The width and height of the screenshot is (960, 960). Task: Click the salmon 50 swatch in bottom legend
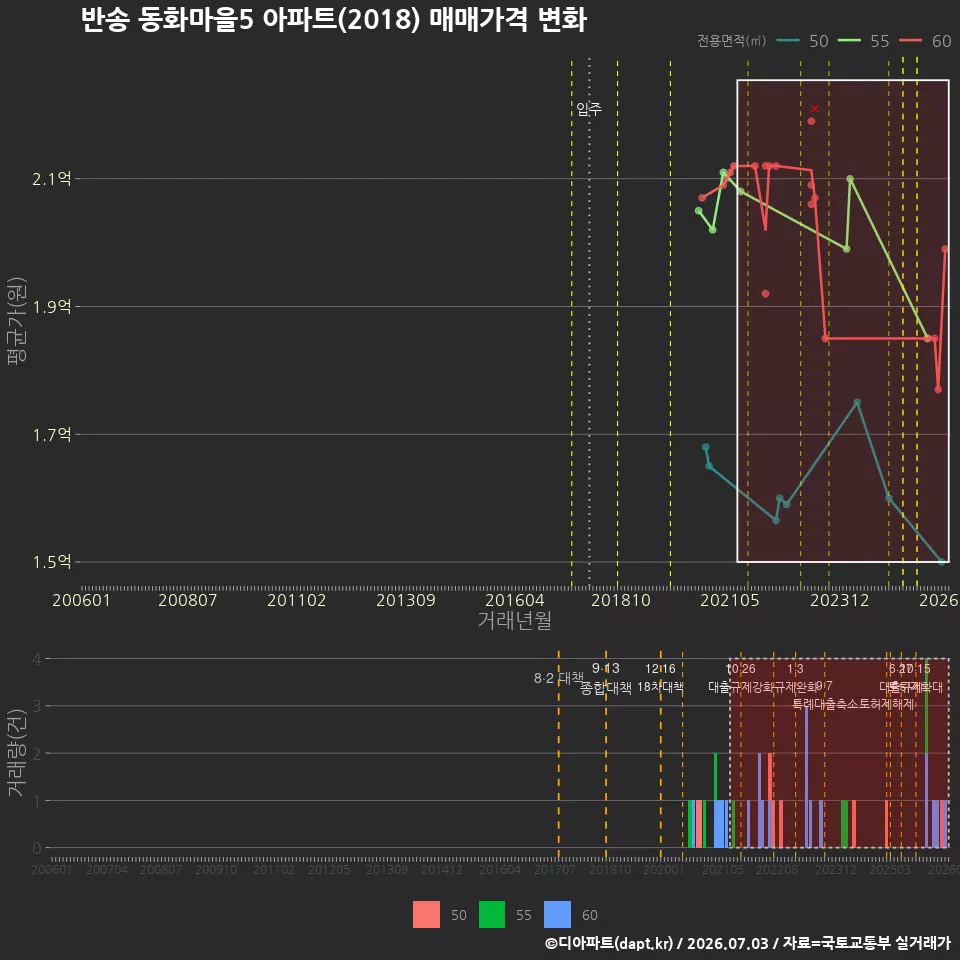(x=426, y=915)
